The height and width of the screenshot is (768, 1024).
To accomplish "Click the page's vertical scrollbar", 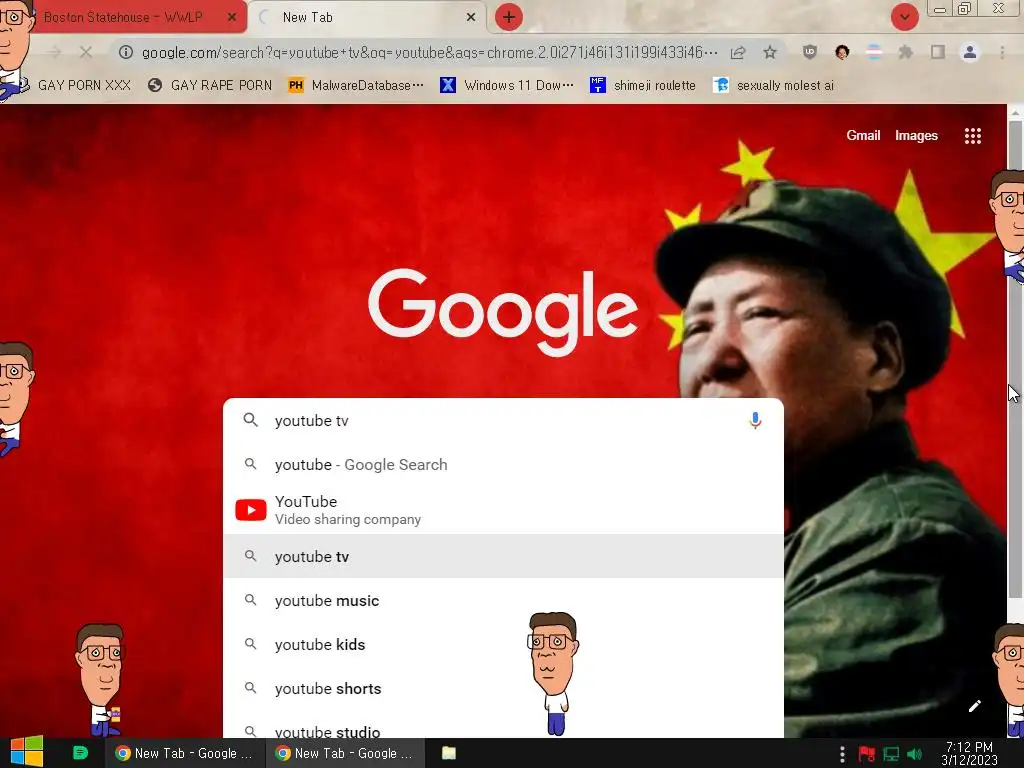I will click(x=1016, y=359).
